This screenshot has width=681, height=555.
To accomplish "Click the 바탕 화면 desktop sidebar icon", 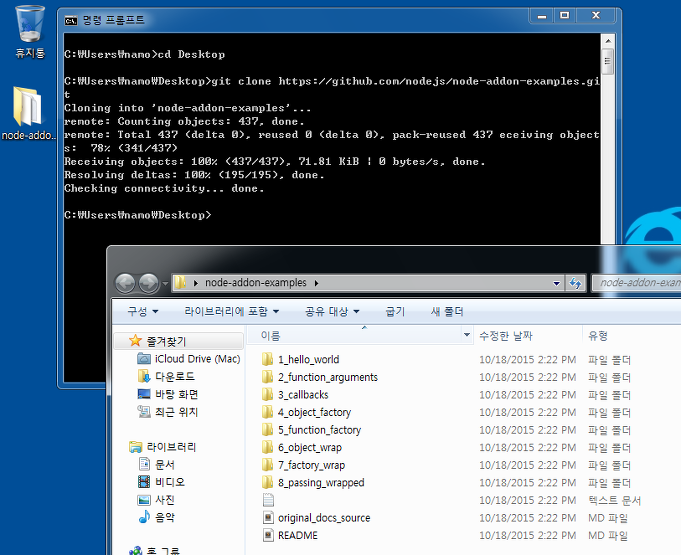I will [144, 394].
